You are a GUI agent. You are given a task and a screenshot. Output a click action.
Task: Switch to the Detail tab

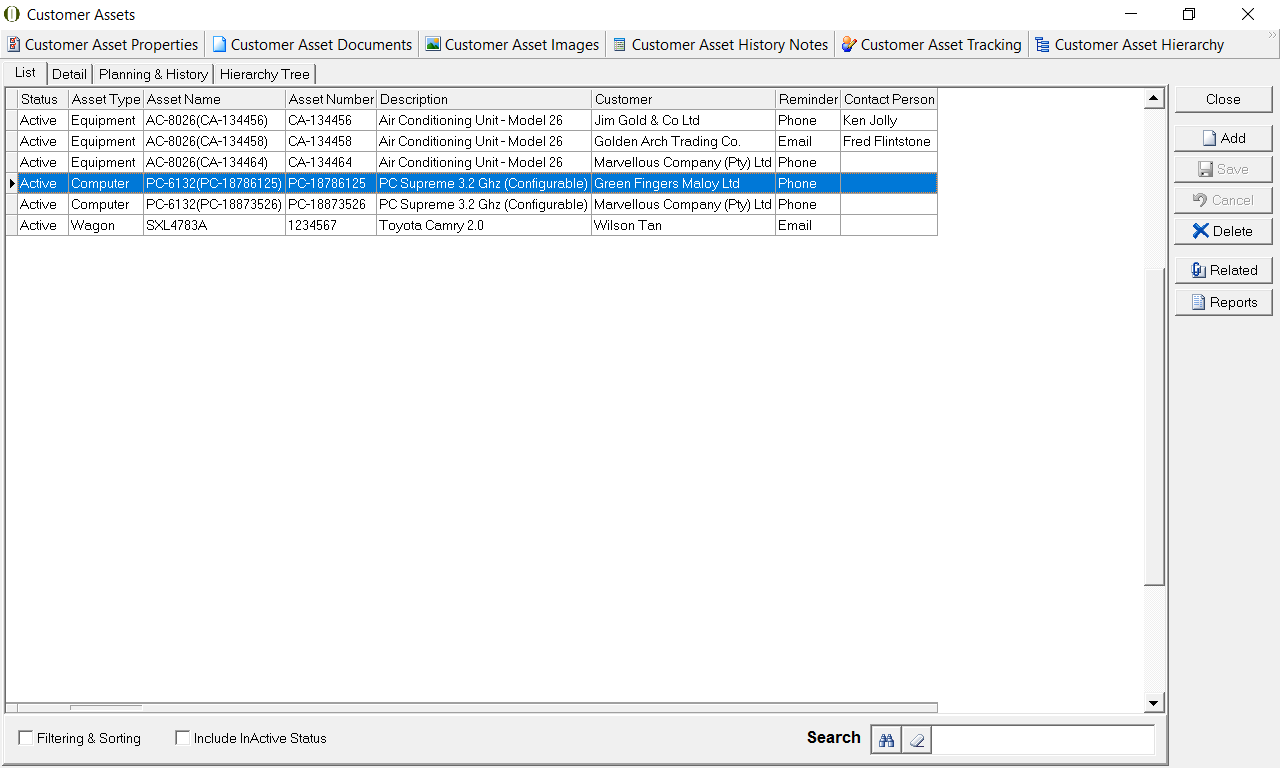[x=69, y=74]
